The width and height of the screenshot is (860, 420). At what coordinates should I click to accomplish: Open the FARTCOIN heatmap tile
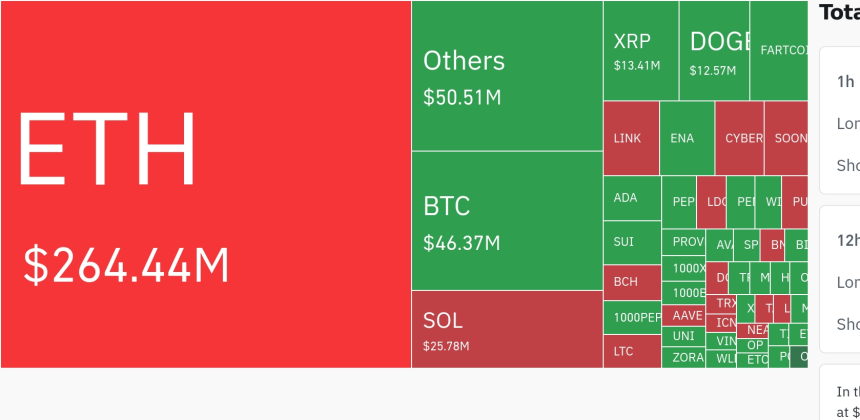[779, 51]
